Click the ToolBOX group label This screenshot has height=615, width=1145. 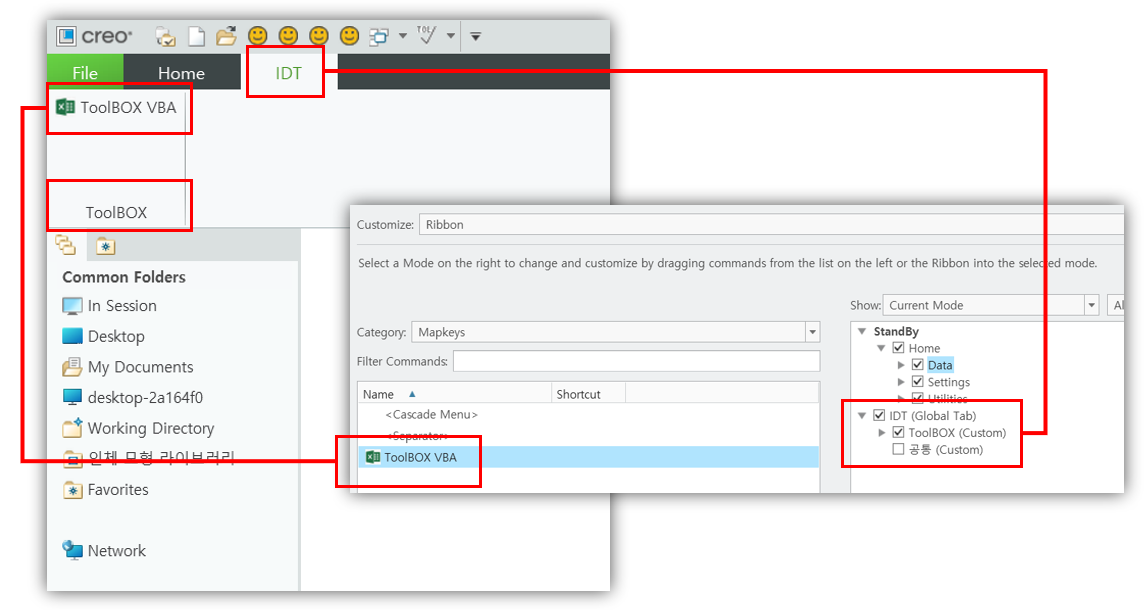pyautogui.click(x=116, y=213)
